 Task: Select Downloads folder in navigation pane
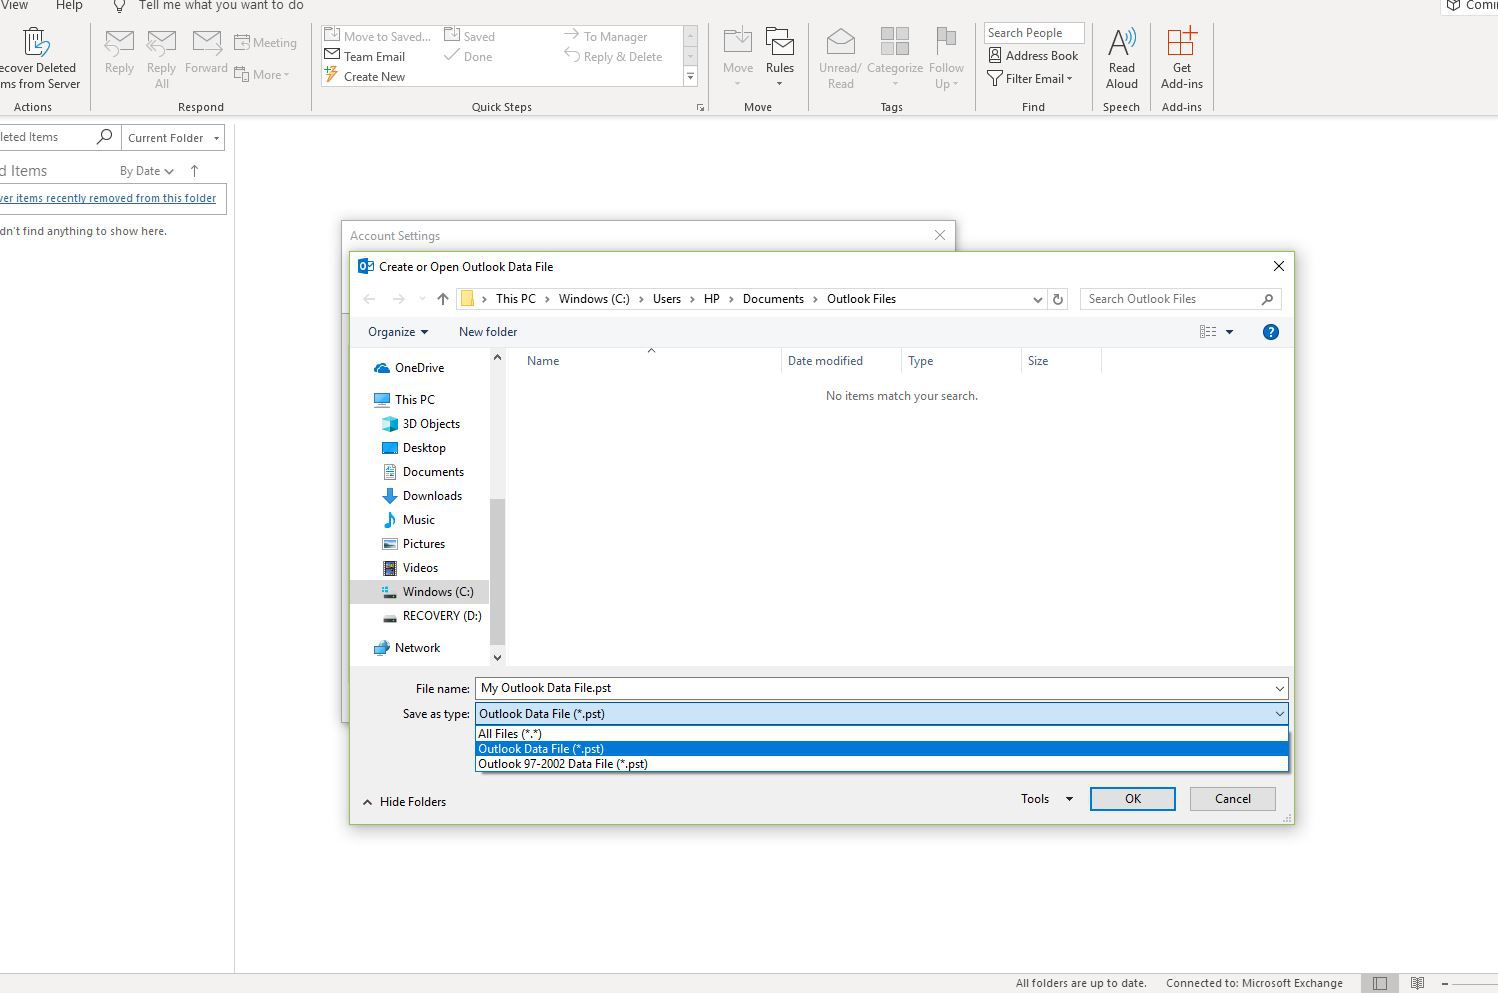(432, 496)
